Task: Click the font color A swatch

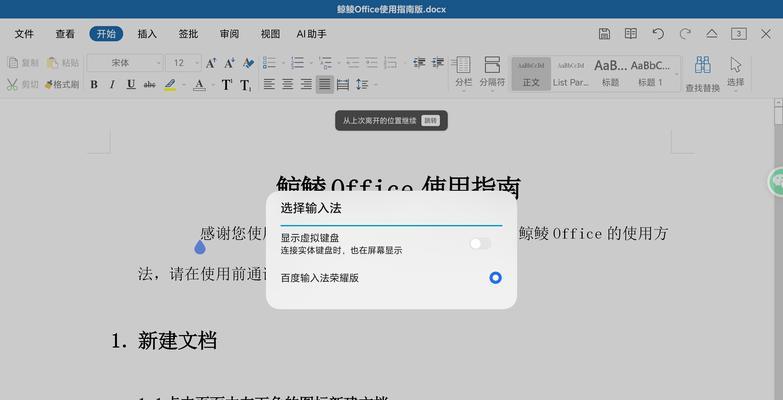Action: 199,85
